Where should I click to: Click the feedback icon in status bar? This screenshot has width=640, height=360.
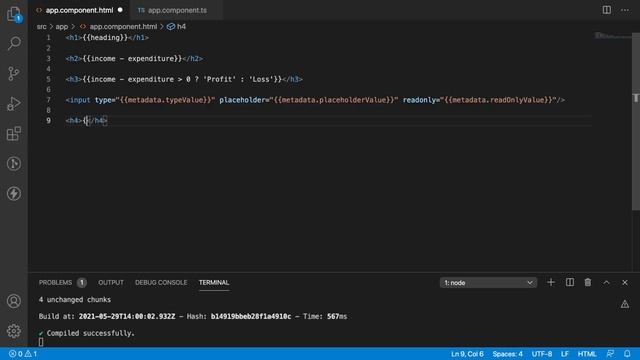(610, 353)
